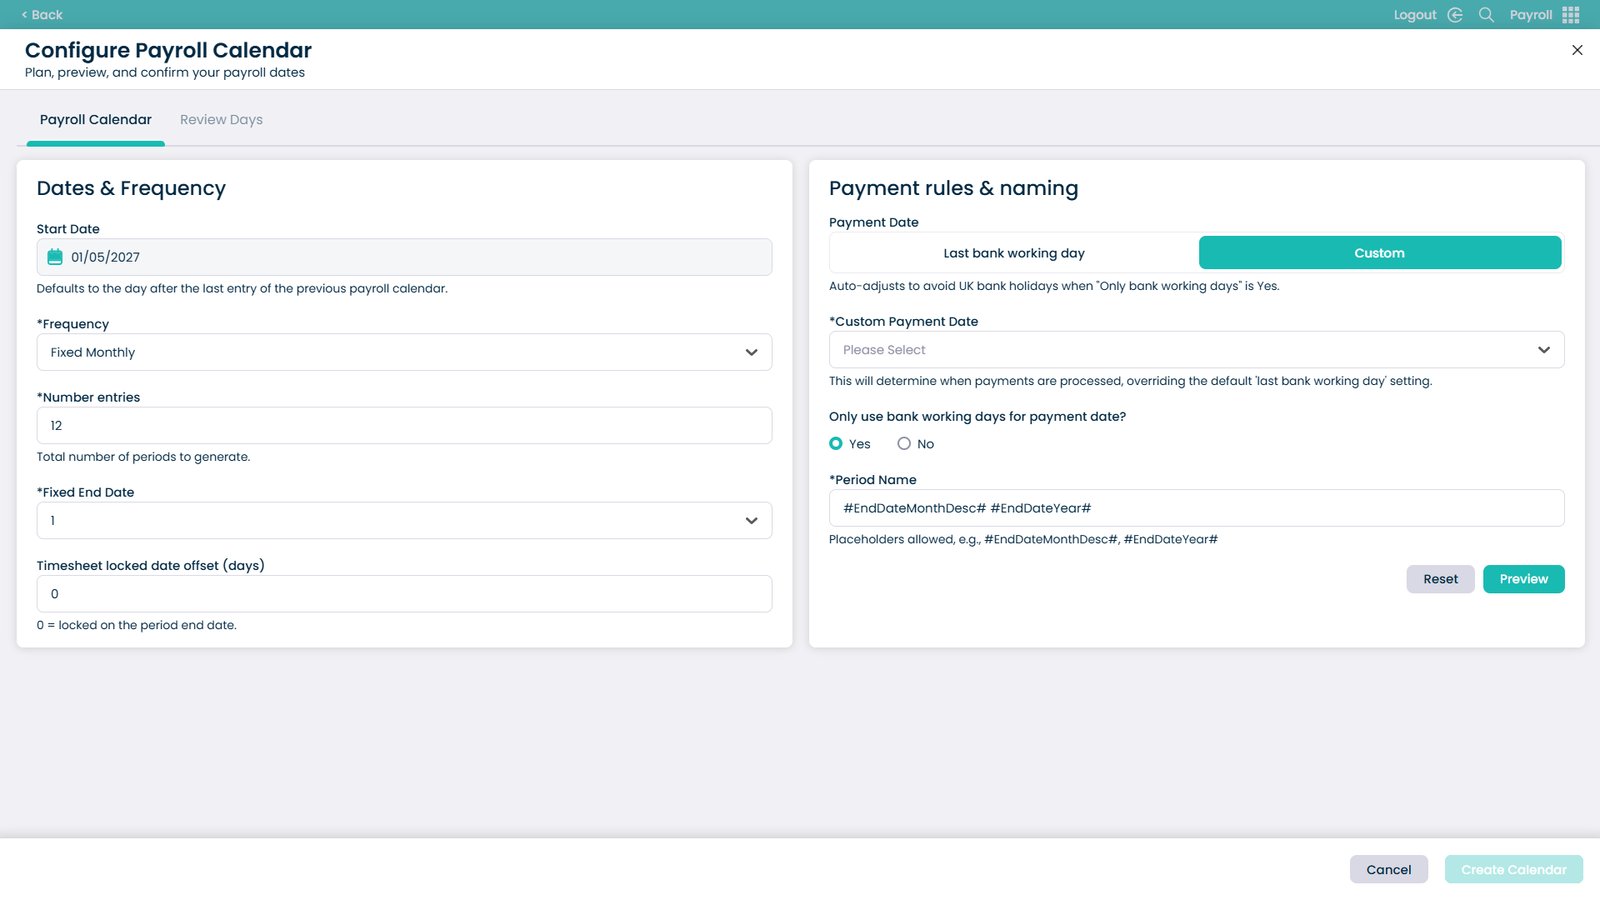Click the Start Date calendar icon
Viewport: 1600px width, 900px height.
tap(55, 257)
